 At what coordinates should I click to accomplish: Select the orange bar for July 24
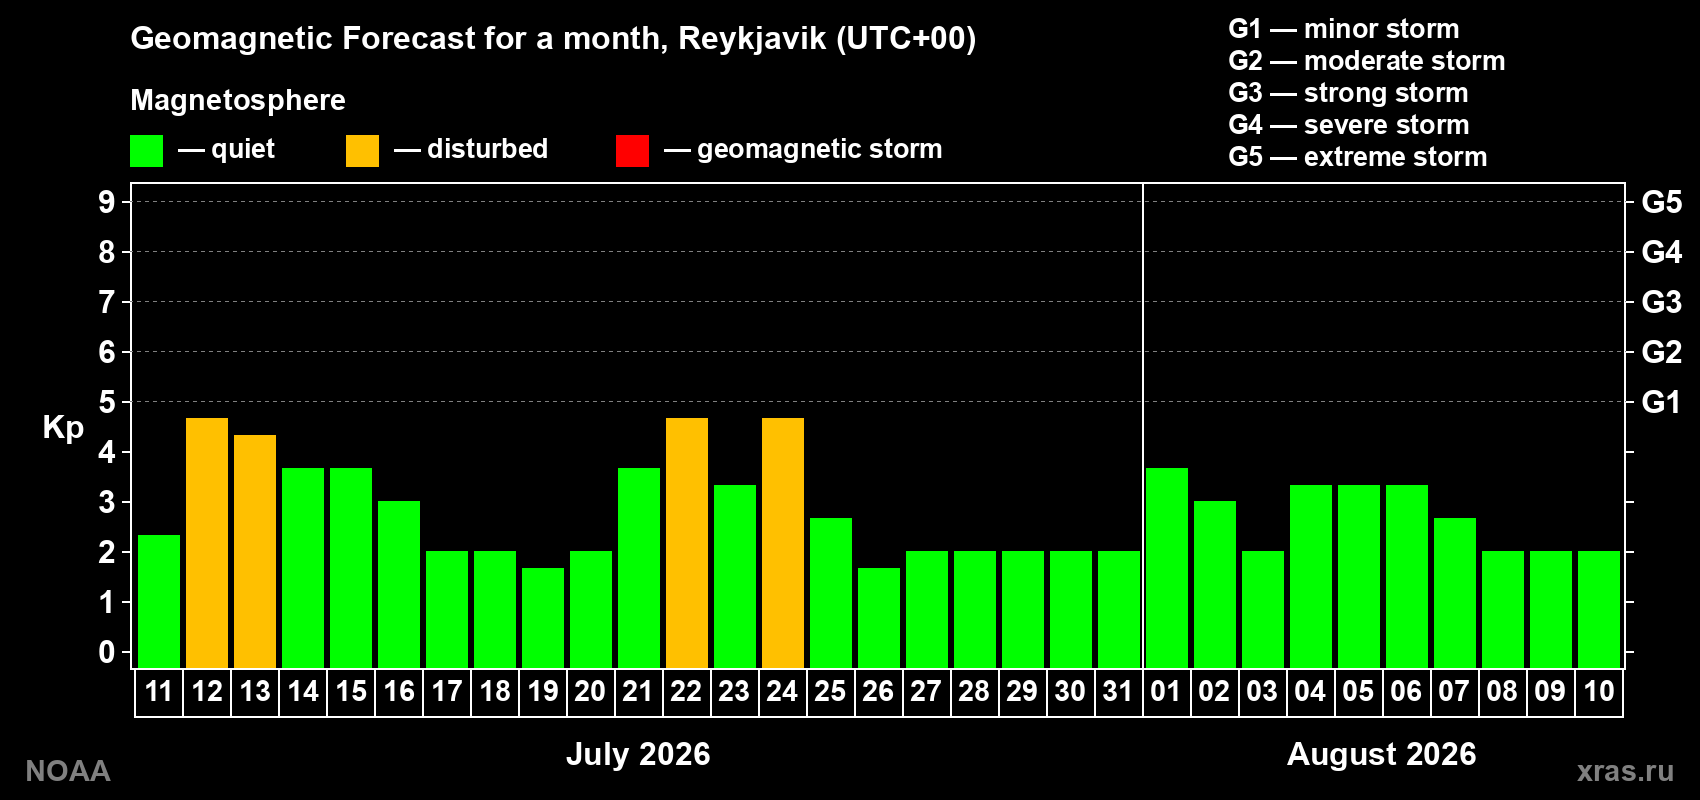point(783,543)
